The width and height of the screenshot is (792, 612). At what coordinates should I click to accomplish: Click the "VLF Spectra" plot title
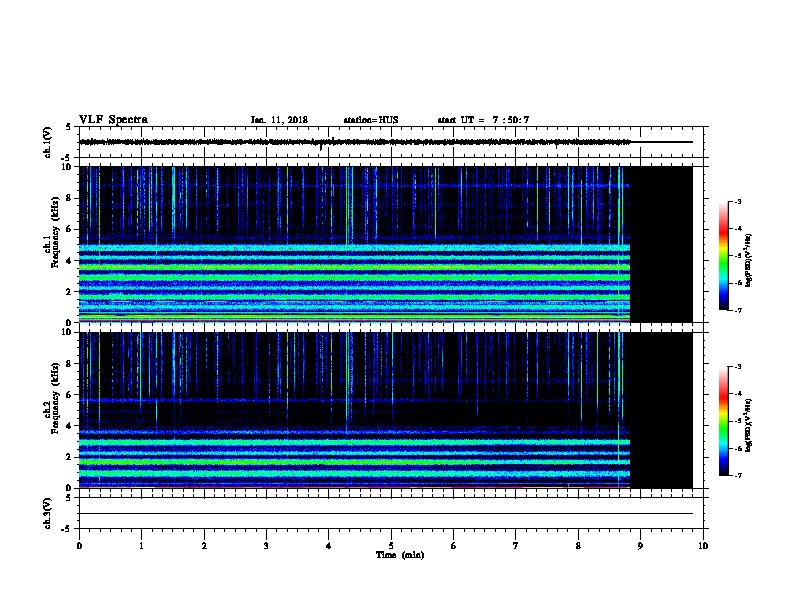[113, 120]
